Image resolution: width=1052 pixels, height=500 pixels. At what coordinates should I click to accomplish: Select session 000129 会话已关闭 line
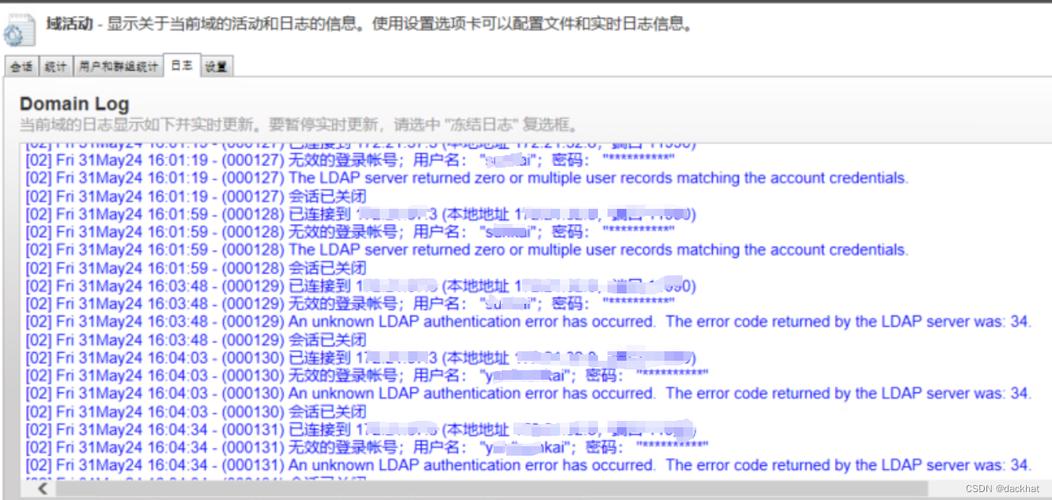point(196,340)
